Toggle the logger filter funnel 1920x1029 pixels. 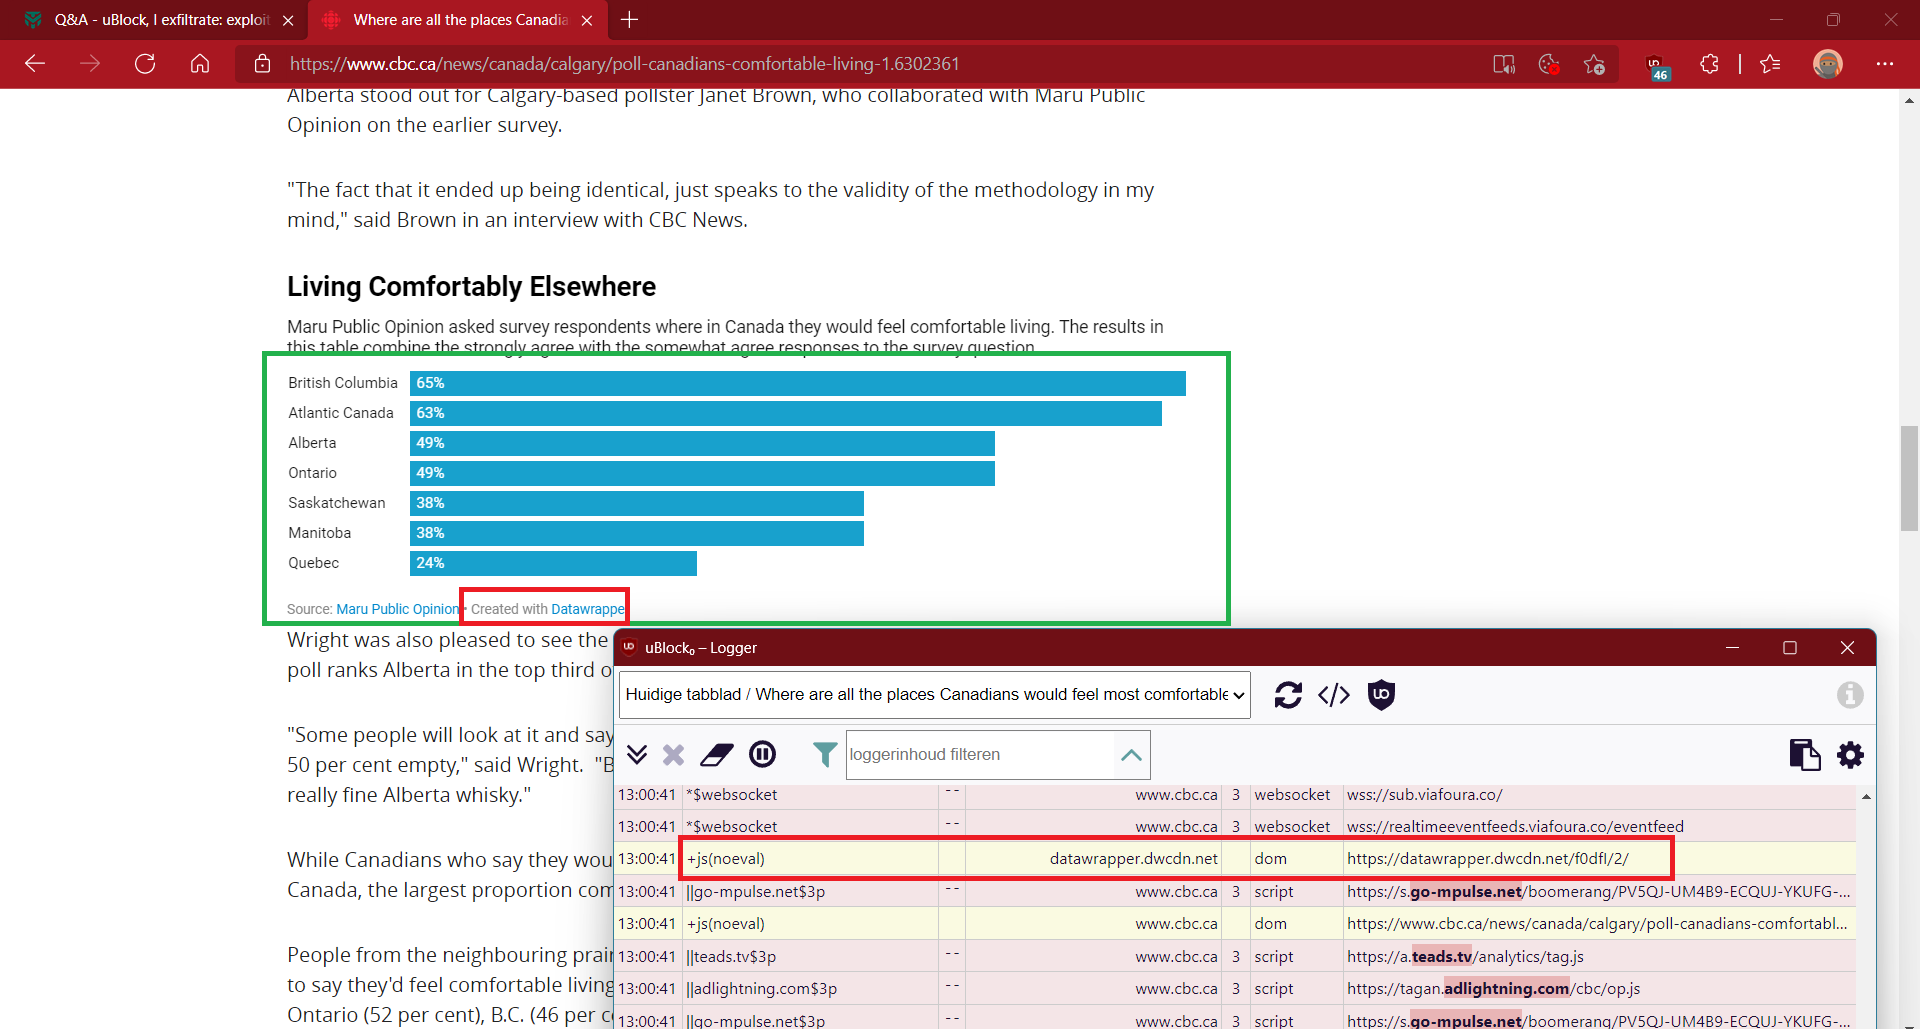click(825, 754)
